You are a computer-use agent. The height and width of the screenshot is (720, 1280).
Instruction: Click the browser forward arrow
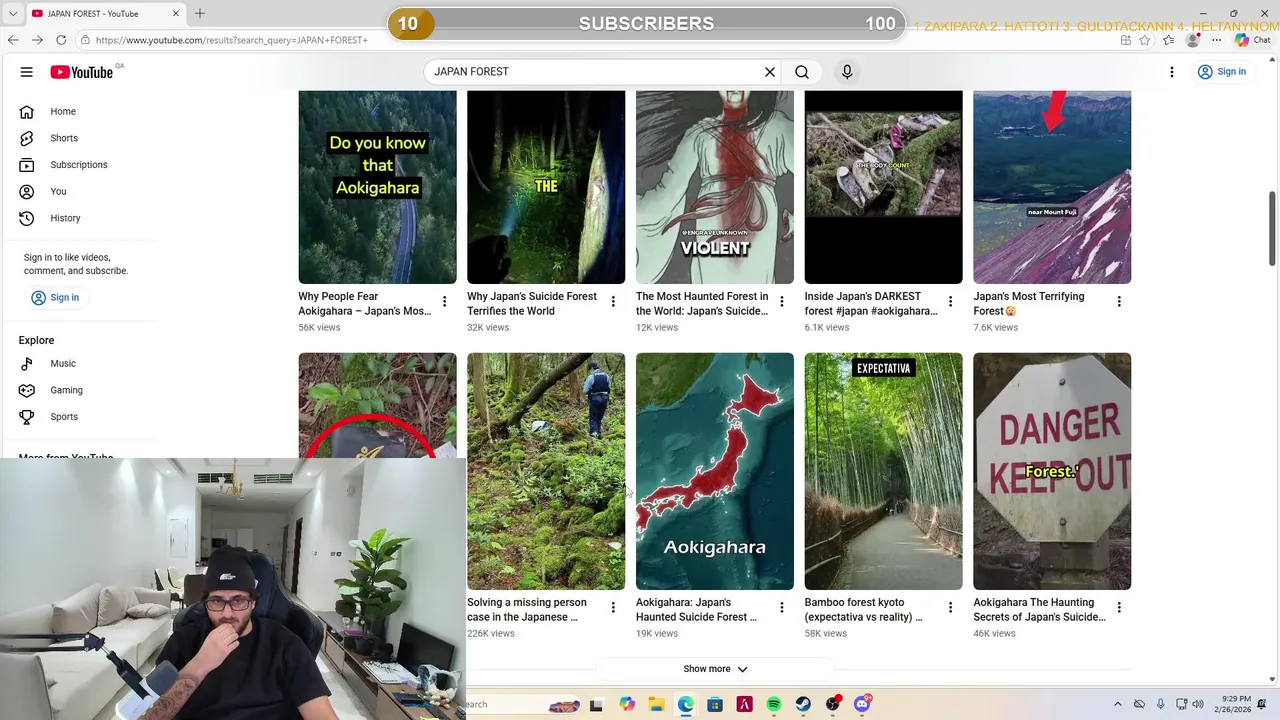37,40
